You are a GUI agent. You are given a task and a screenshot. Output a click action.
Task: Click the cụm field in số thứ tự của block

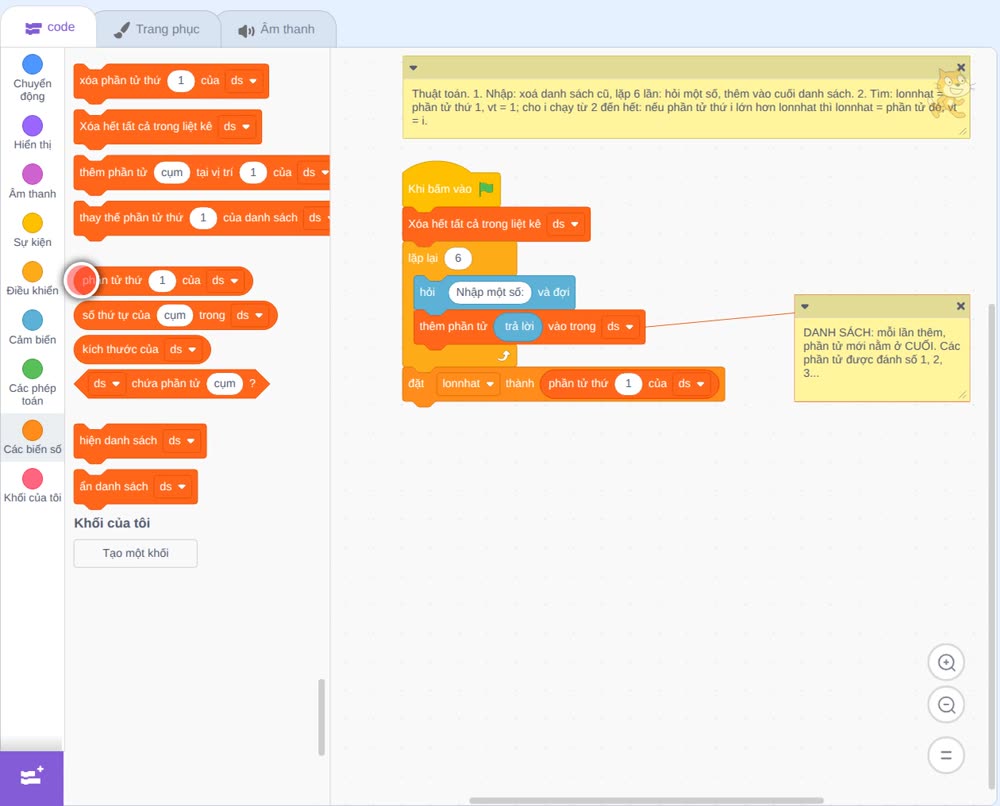175,315
